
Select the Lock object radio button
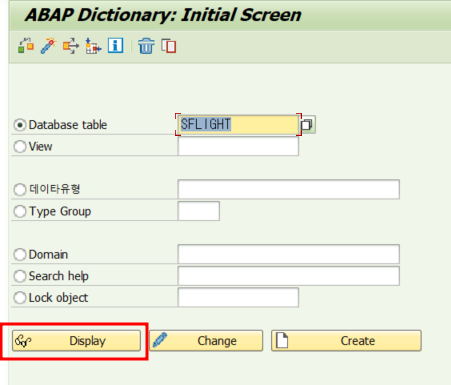pyautogui.click(x=20, y=298)
